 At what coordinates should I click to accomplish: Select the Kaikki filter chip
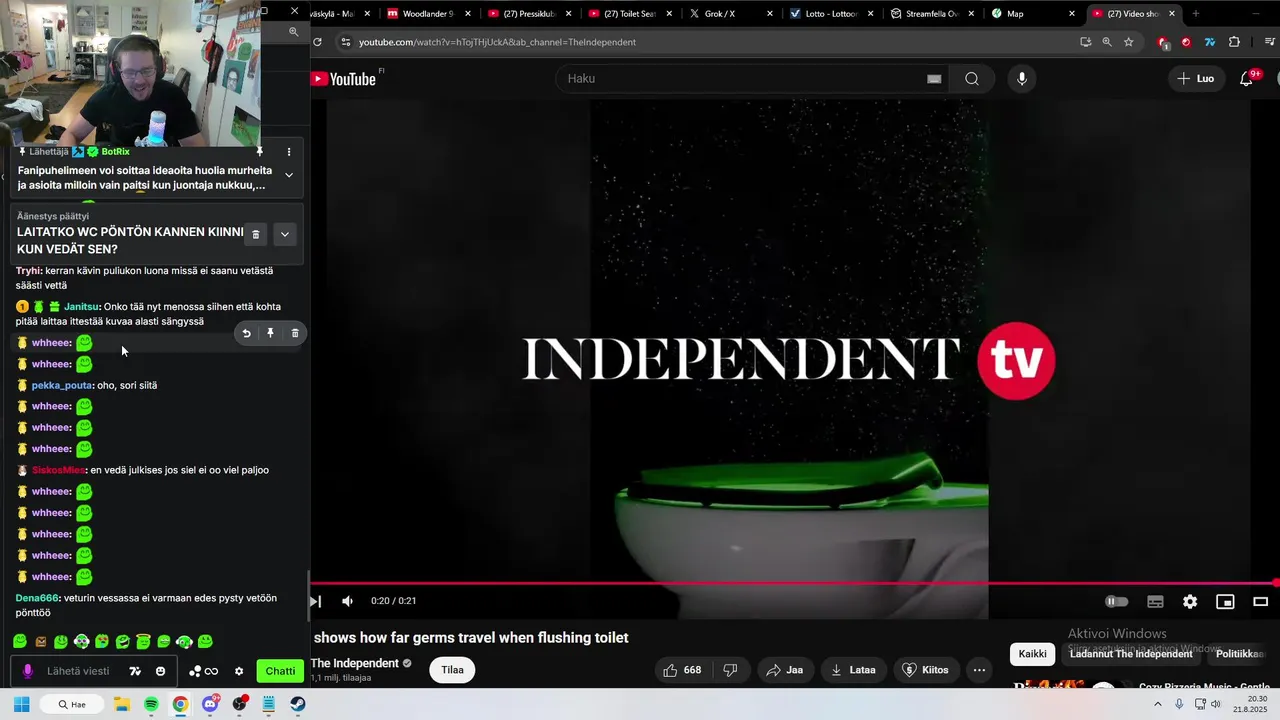pos(1032,654)
